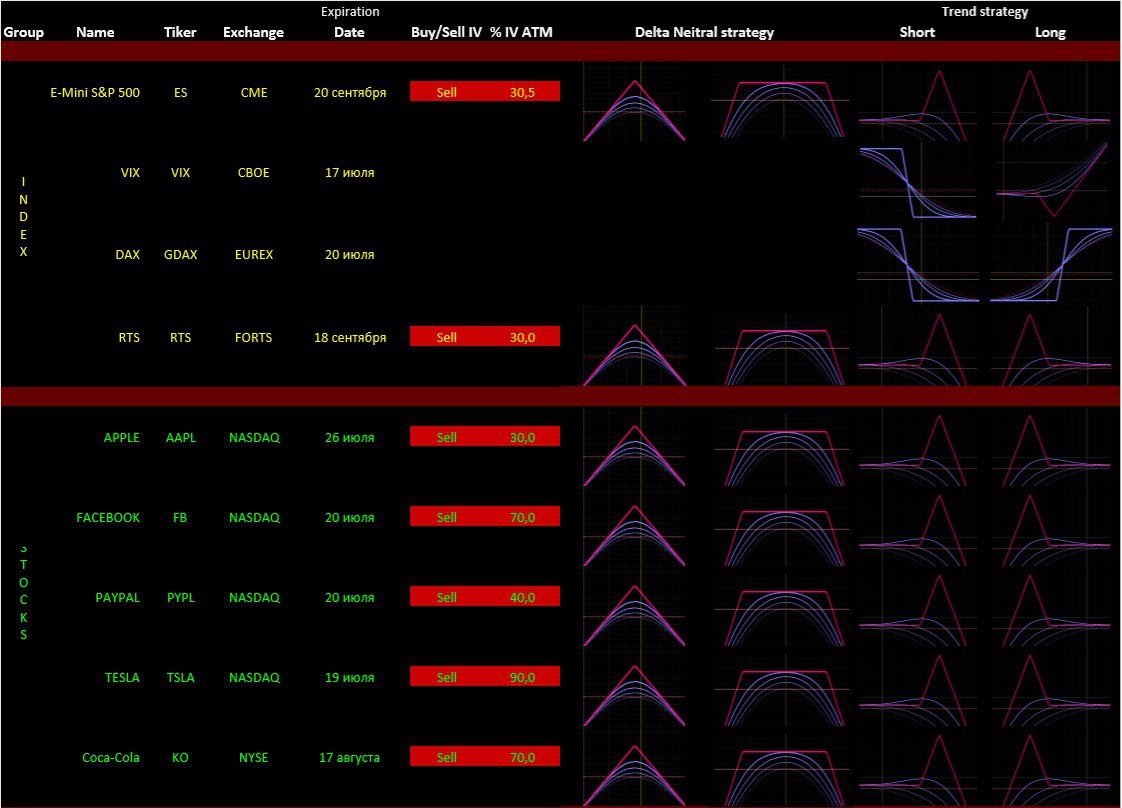Select the TSLA ticker cell

pyautogui.click(x=180, y=678)
